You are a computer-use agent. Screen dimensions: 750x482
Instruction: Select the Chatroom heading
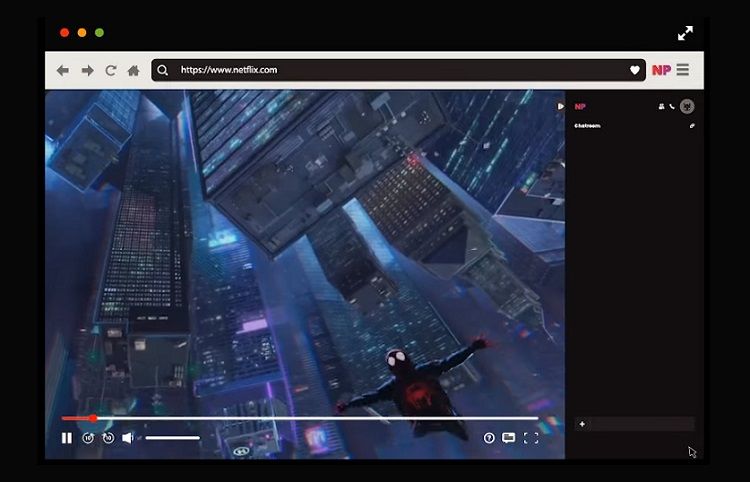(x=587, y=126)
